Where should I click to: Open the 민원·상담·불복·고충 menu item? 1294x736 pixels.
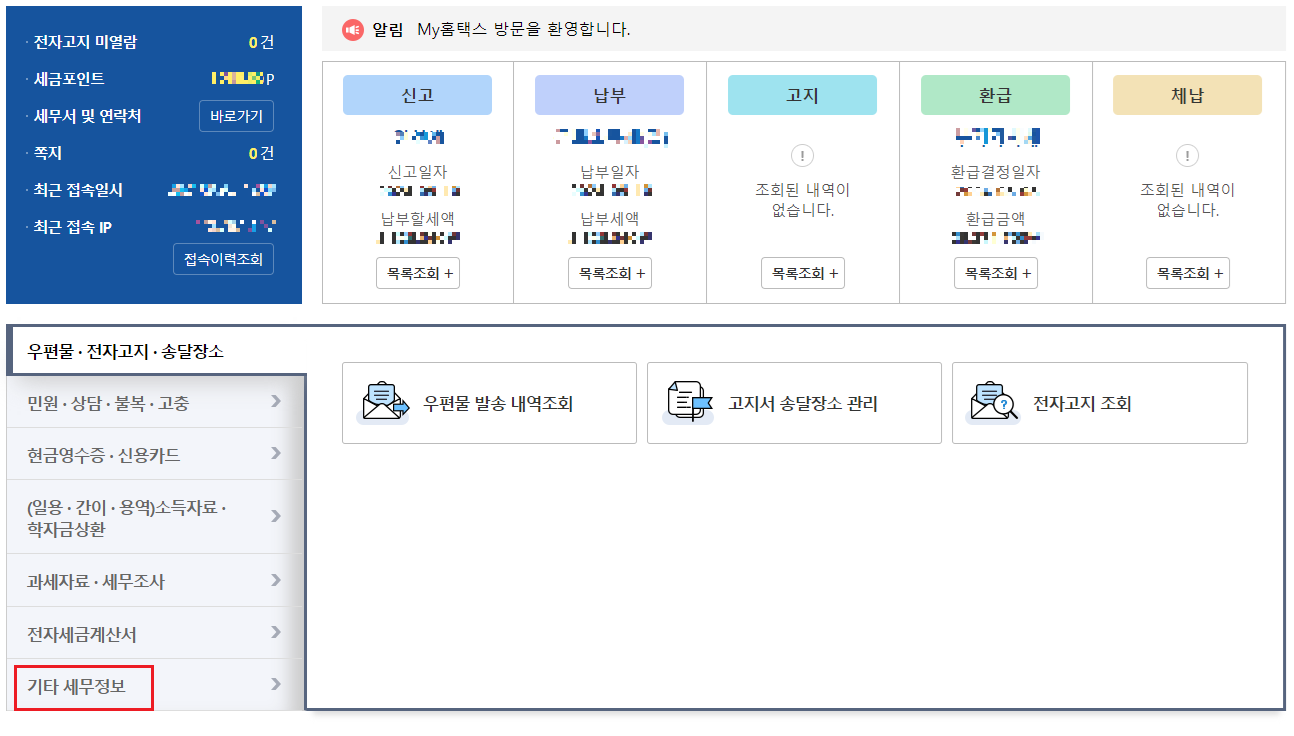point(155,403)
